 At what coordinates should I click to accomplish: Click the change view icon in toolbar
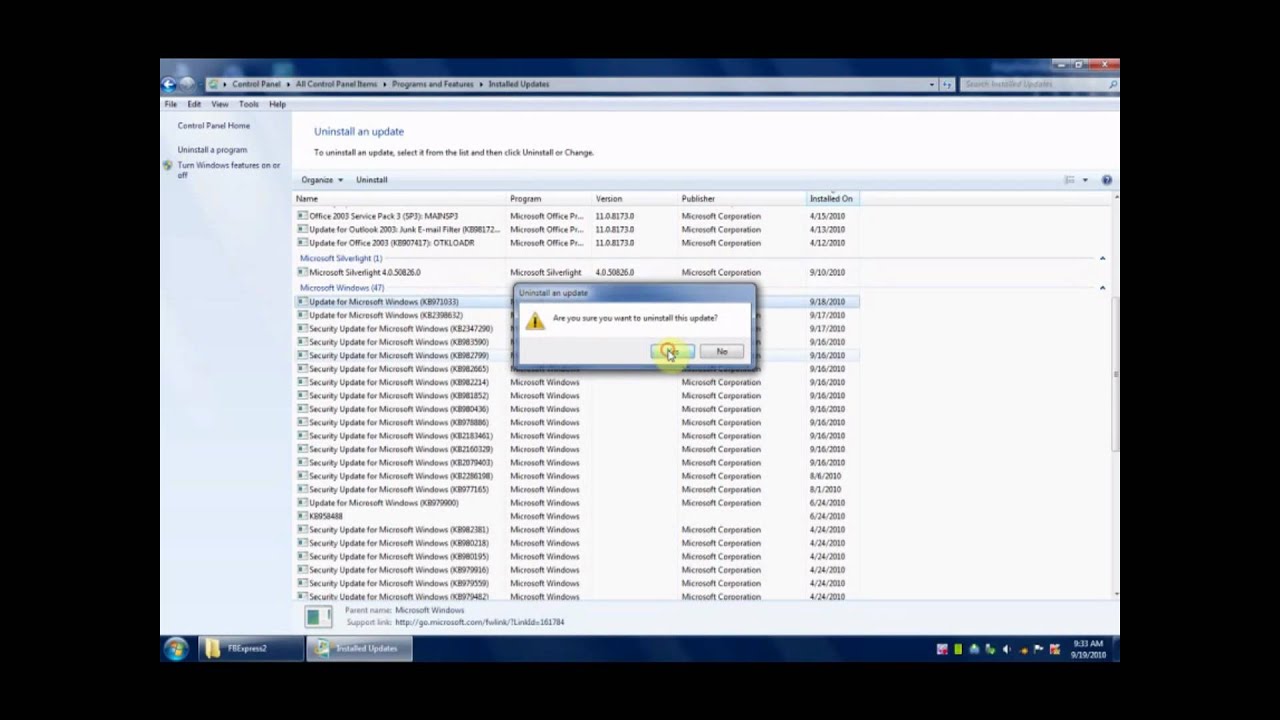click(1069, 180)
